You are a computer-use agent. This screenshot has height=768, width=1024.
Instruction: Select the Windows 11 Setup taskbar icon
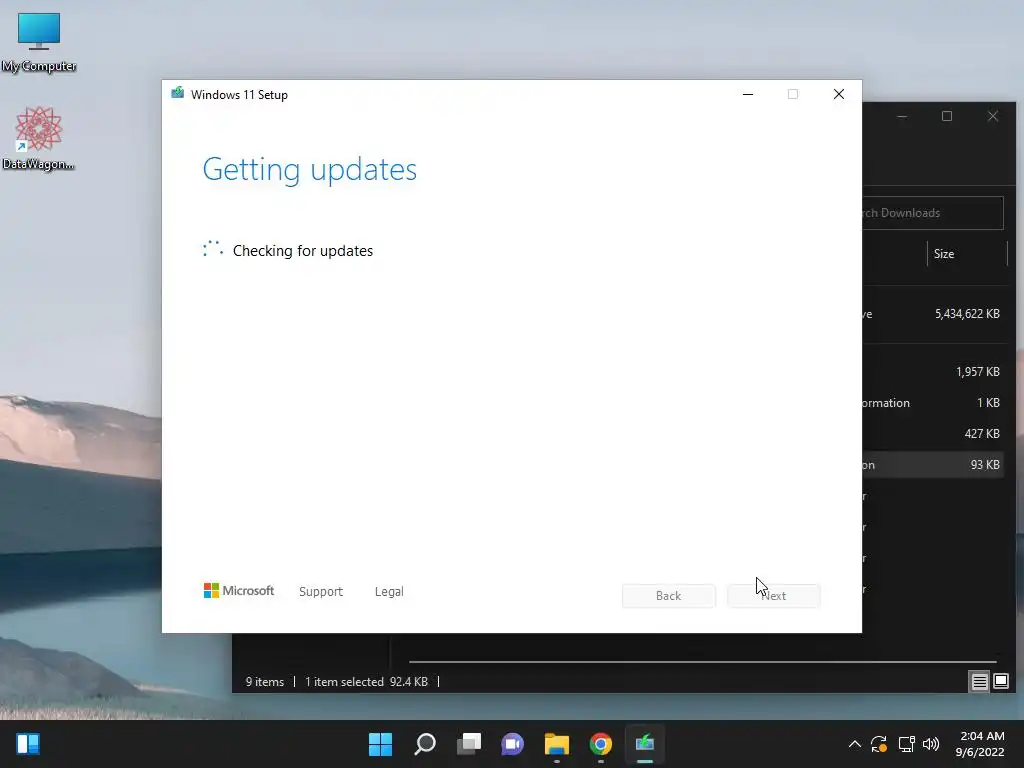click(x=645, y=743)
